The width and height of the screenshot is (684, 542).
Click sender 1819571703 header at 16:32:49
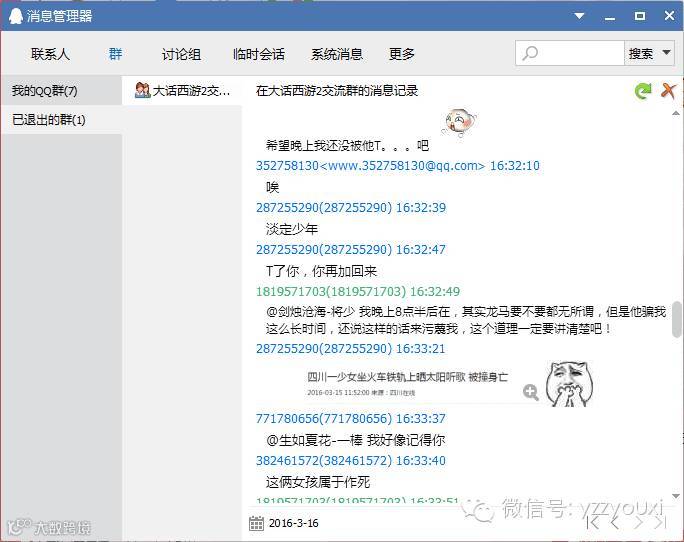click(358, 292)
